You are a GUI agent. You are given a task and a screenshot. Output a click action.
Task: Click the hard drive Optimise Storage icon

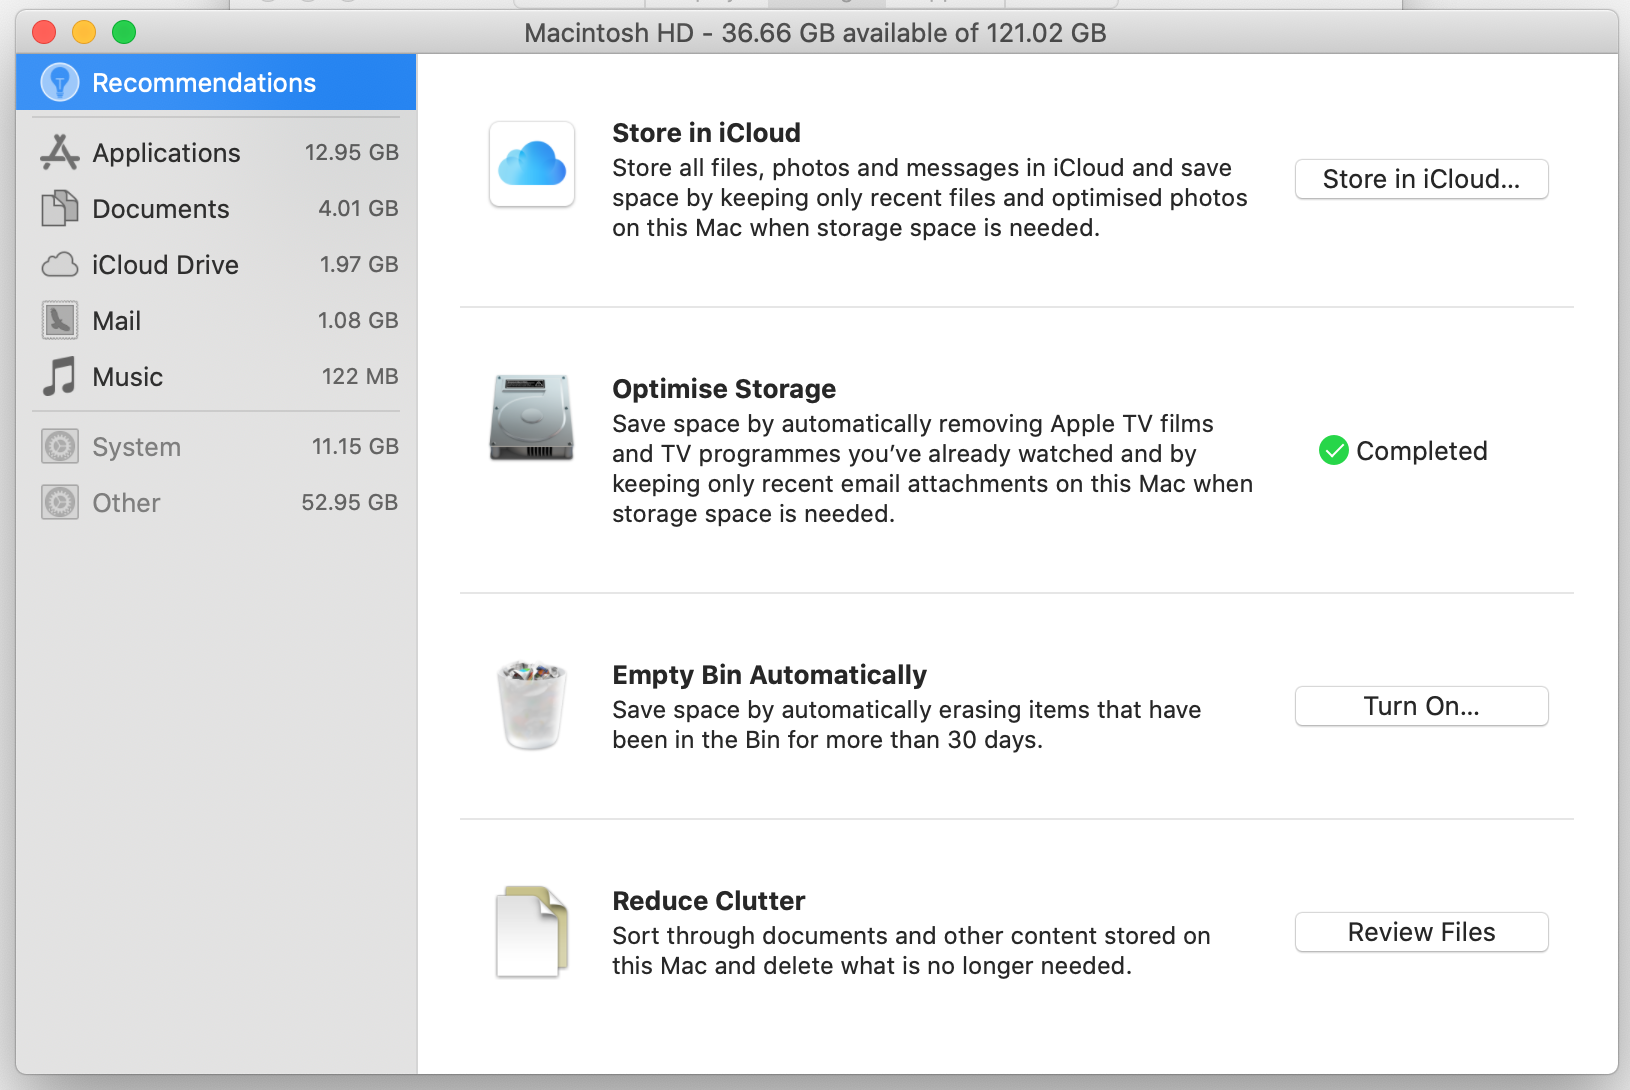pyautogui.click(x=532, y=418)
